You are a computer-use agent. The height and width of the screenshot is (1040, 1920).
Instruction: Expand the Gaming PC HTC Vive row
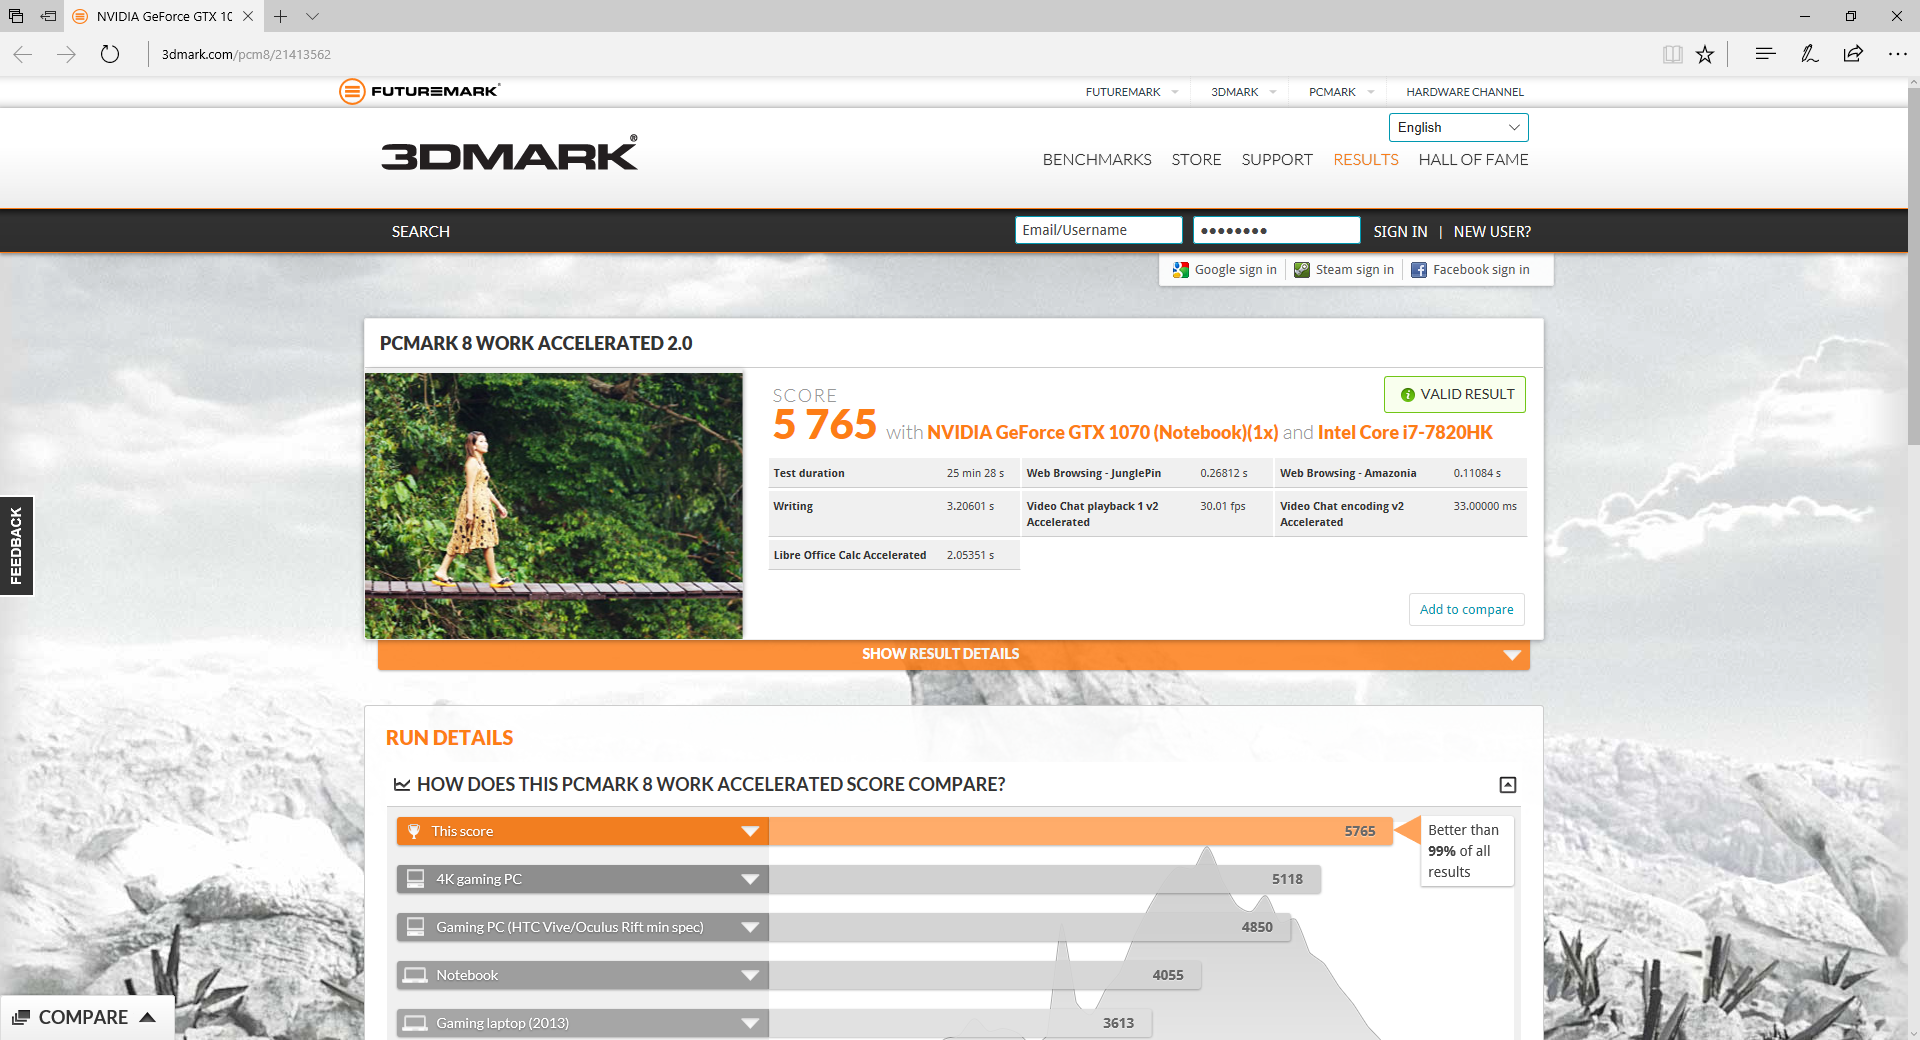click(750, 927)
